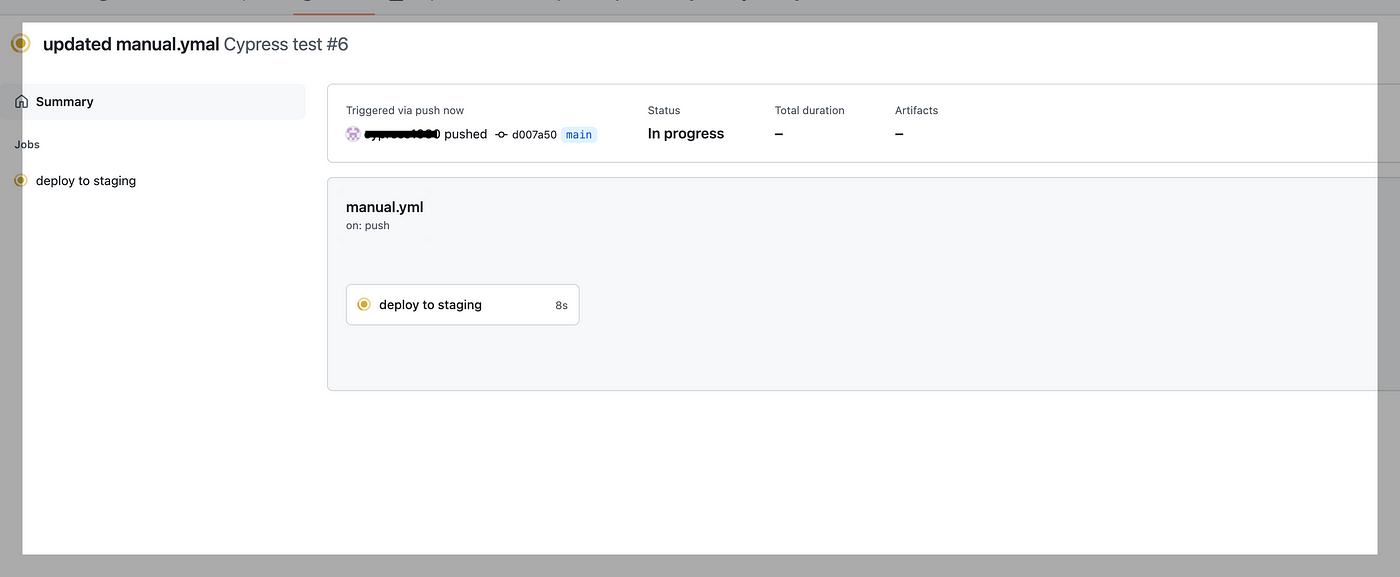This screenshot has width=1400, height=577.
Task: Select the Summary navigation item
Action: [64, 101]
